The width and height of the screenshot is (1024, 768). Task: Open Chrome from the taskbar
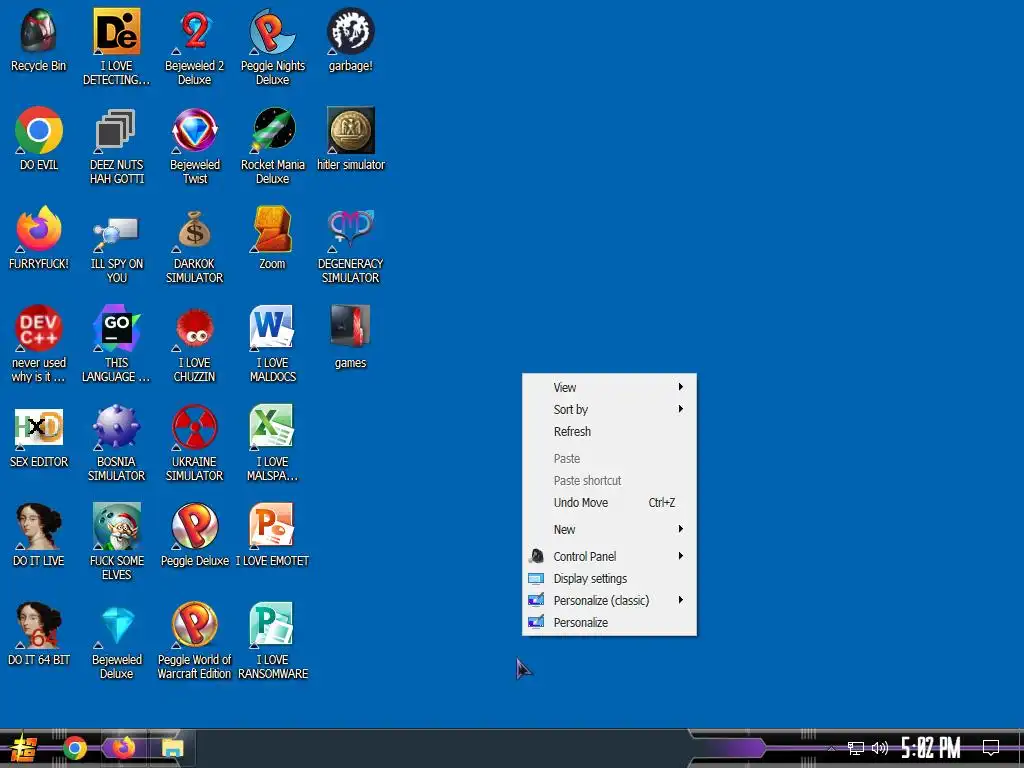pos(75,748)
